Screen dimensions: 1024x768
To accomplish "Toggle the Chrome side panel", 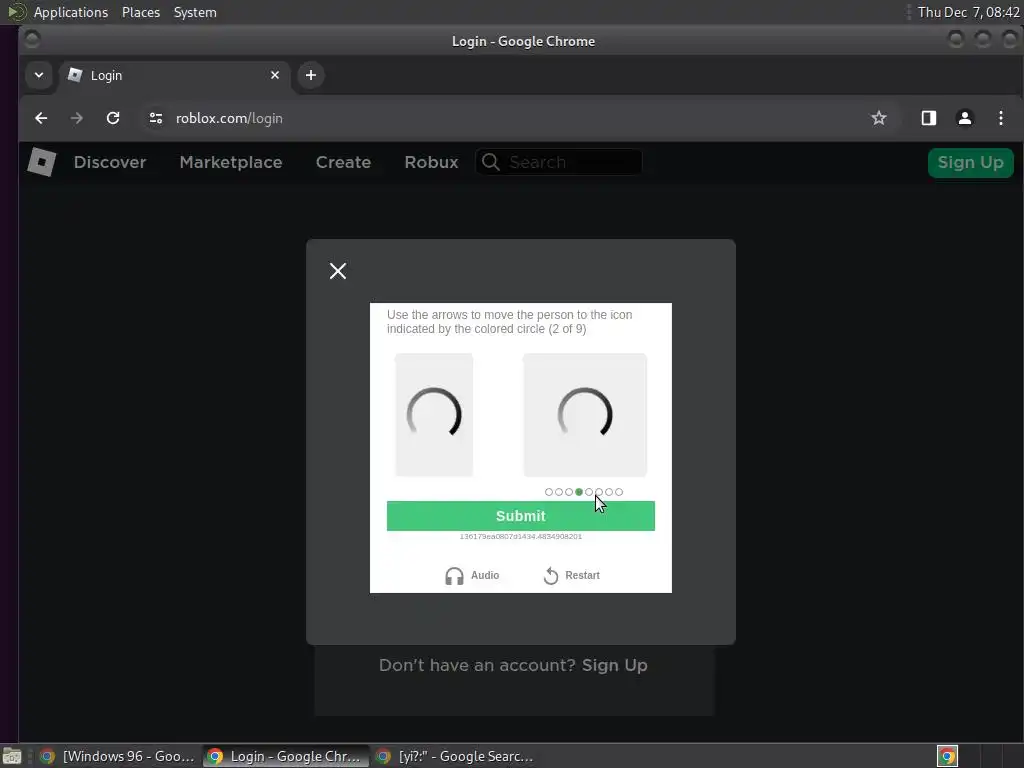I will [929, 118].
